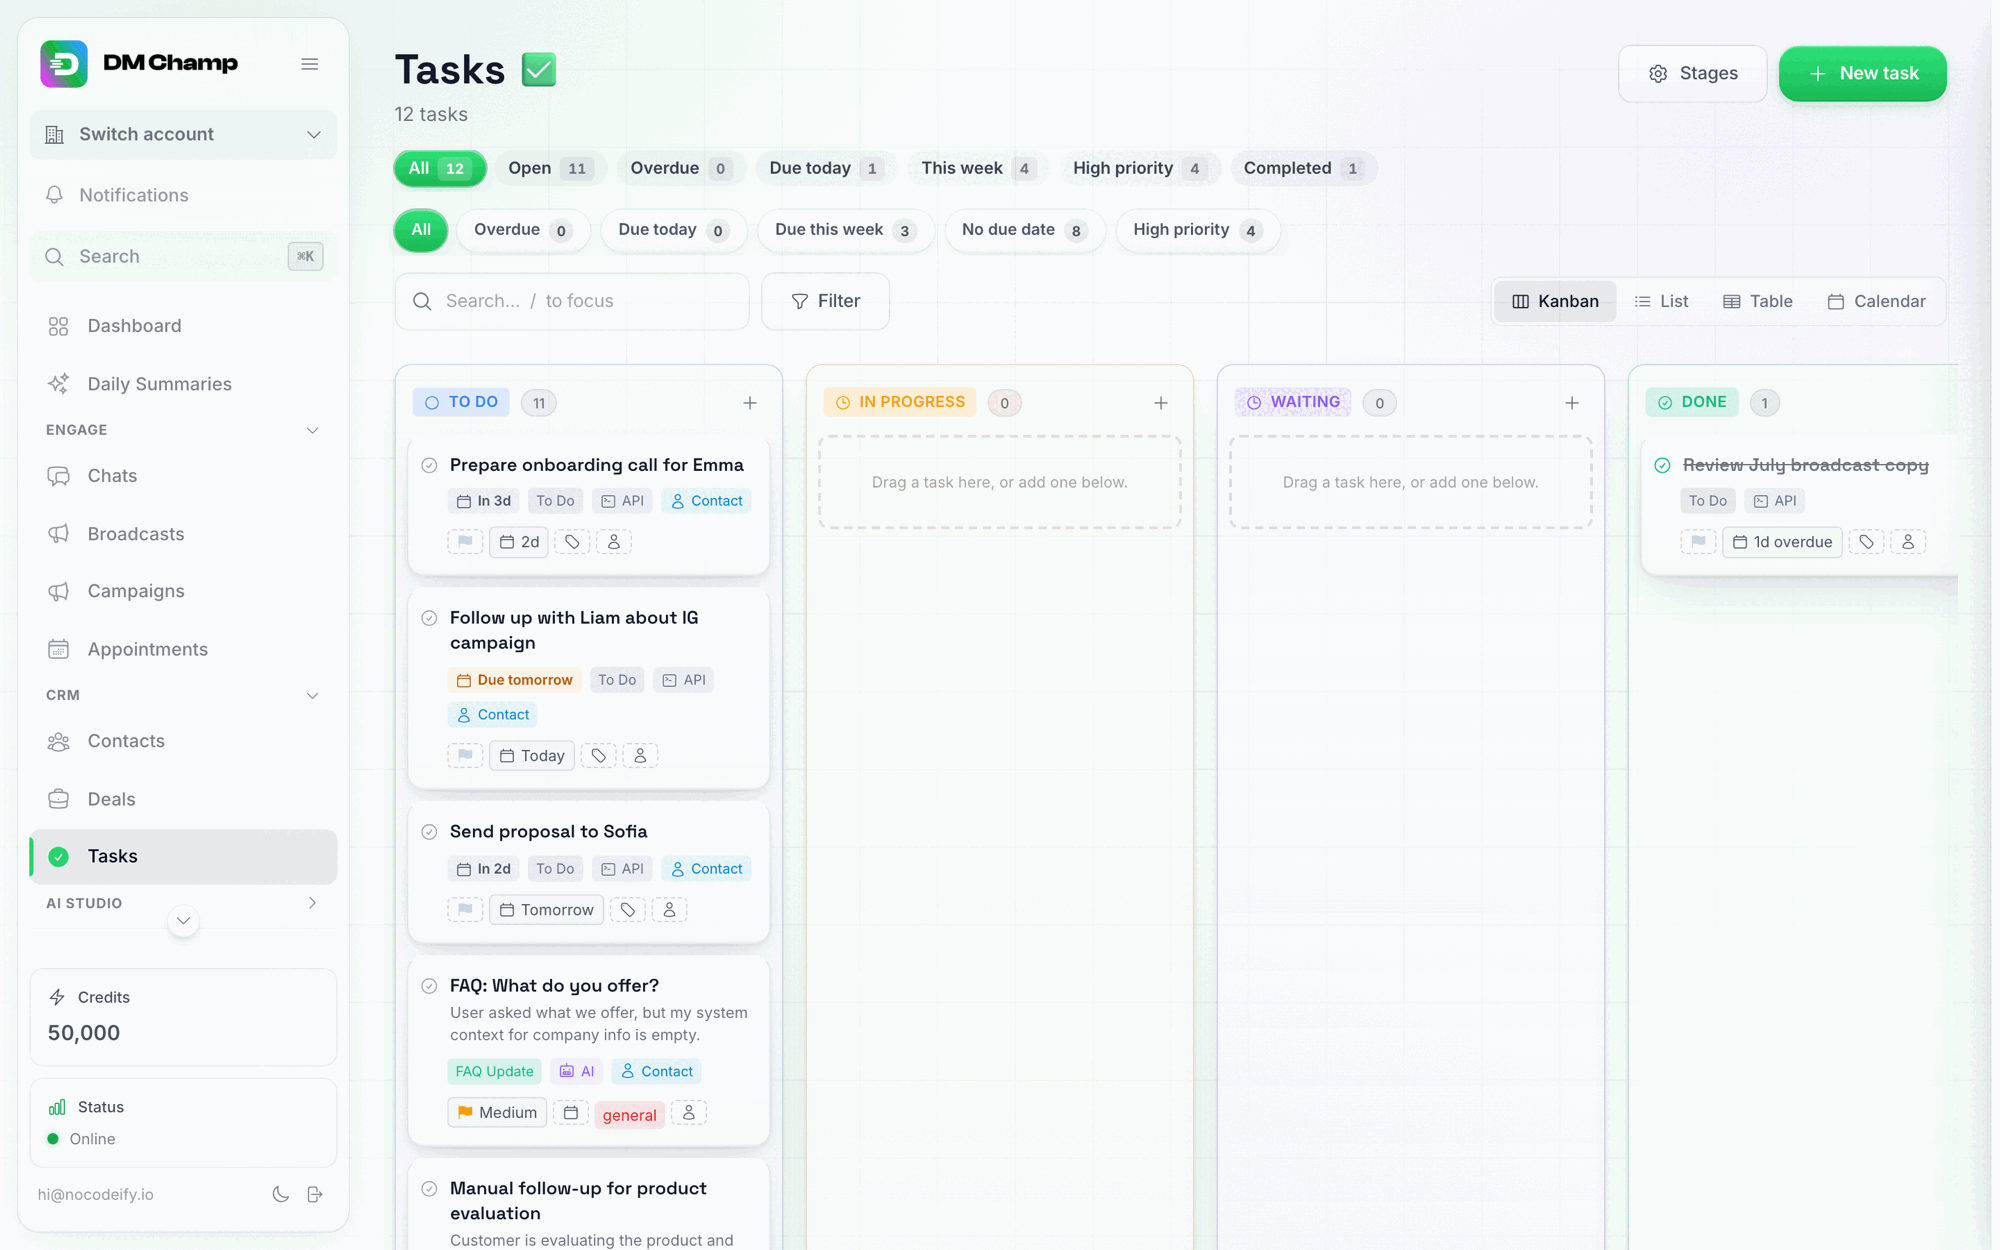Collapse the CRM section
2000x1250 pixels.
tap(312, 695)
